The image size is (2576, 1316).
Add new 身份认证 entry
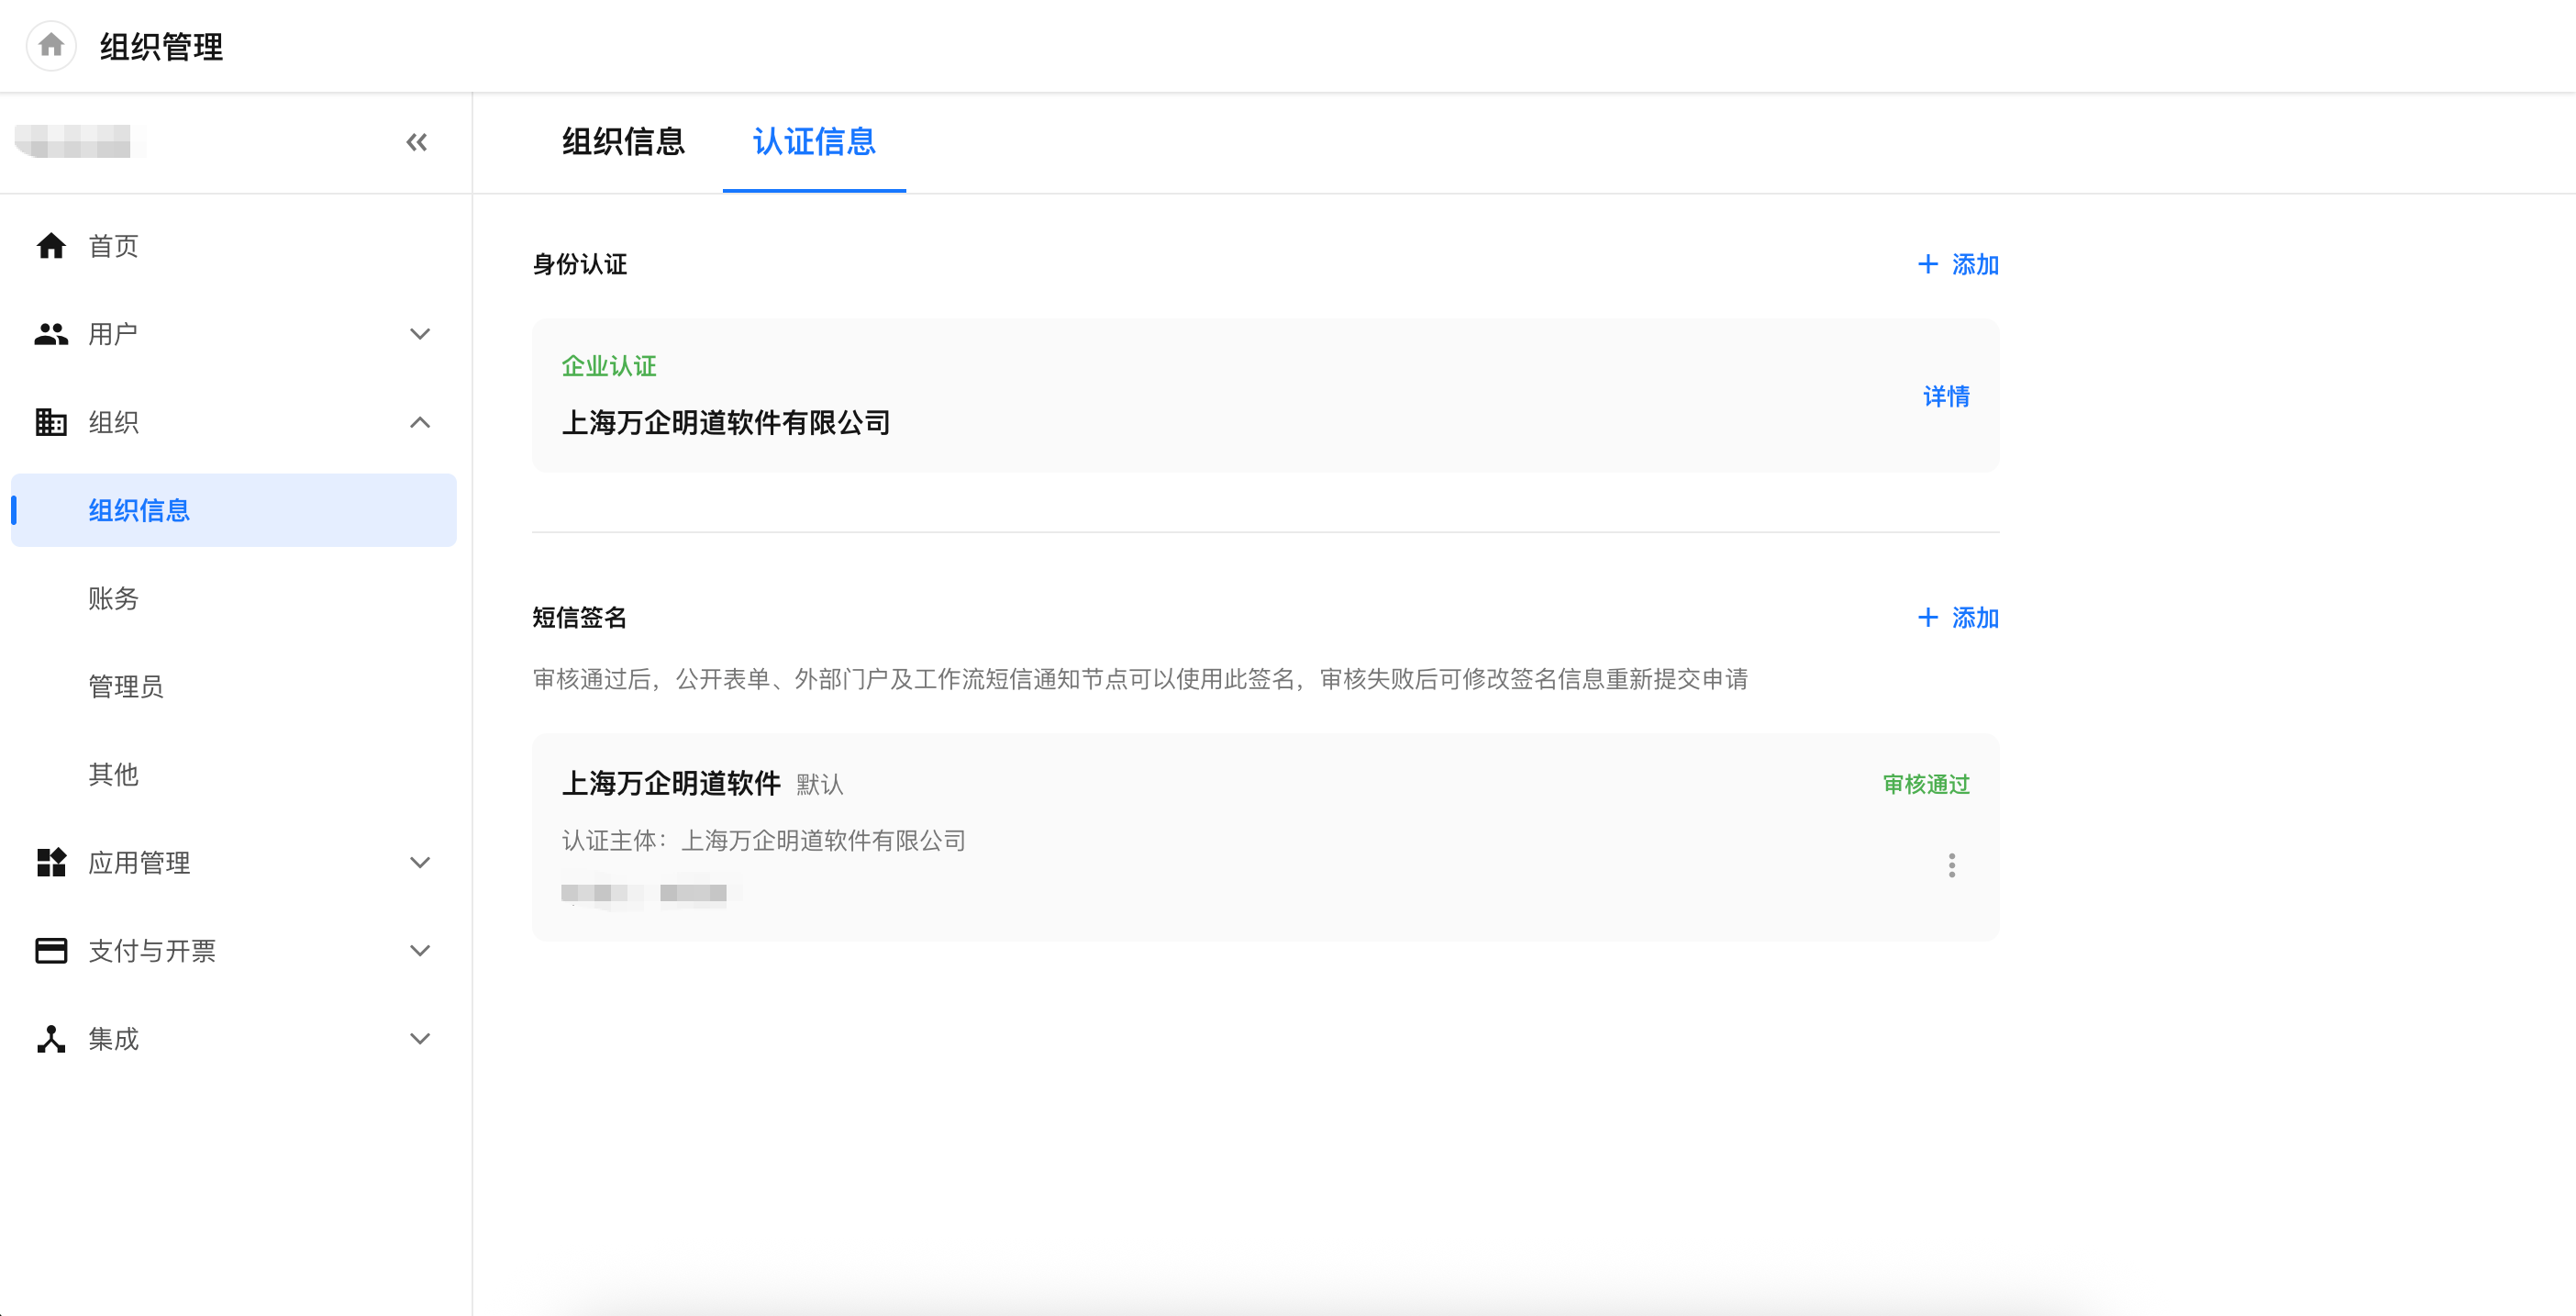pyautogui.click(x=1958, y=264)
